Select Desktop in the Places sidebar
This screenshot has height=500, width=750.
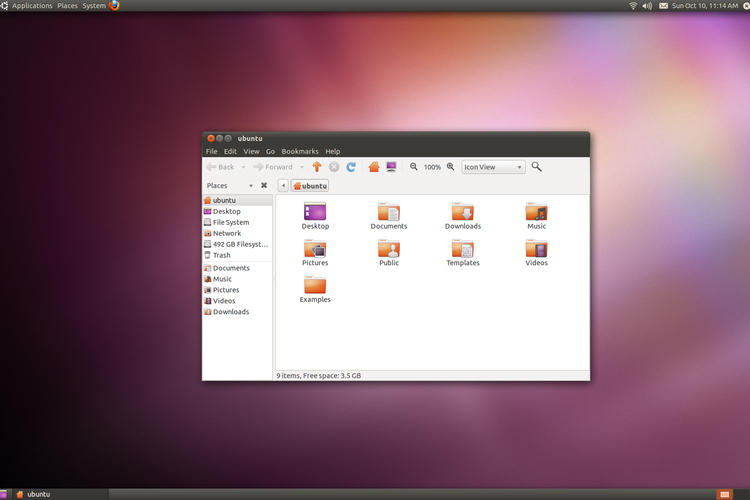(x=237, y=211)
